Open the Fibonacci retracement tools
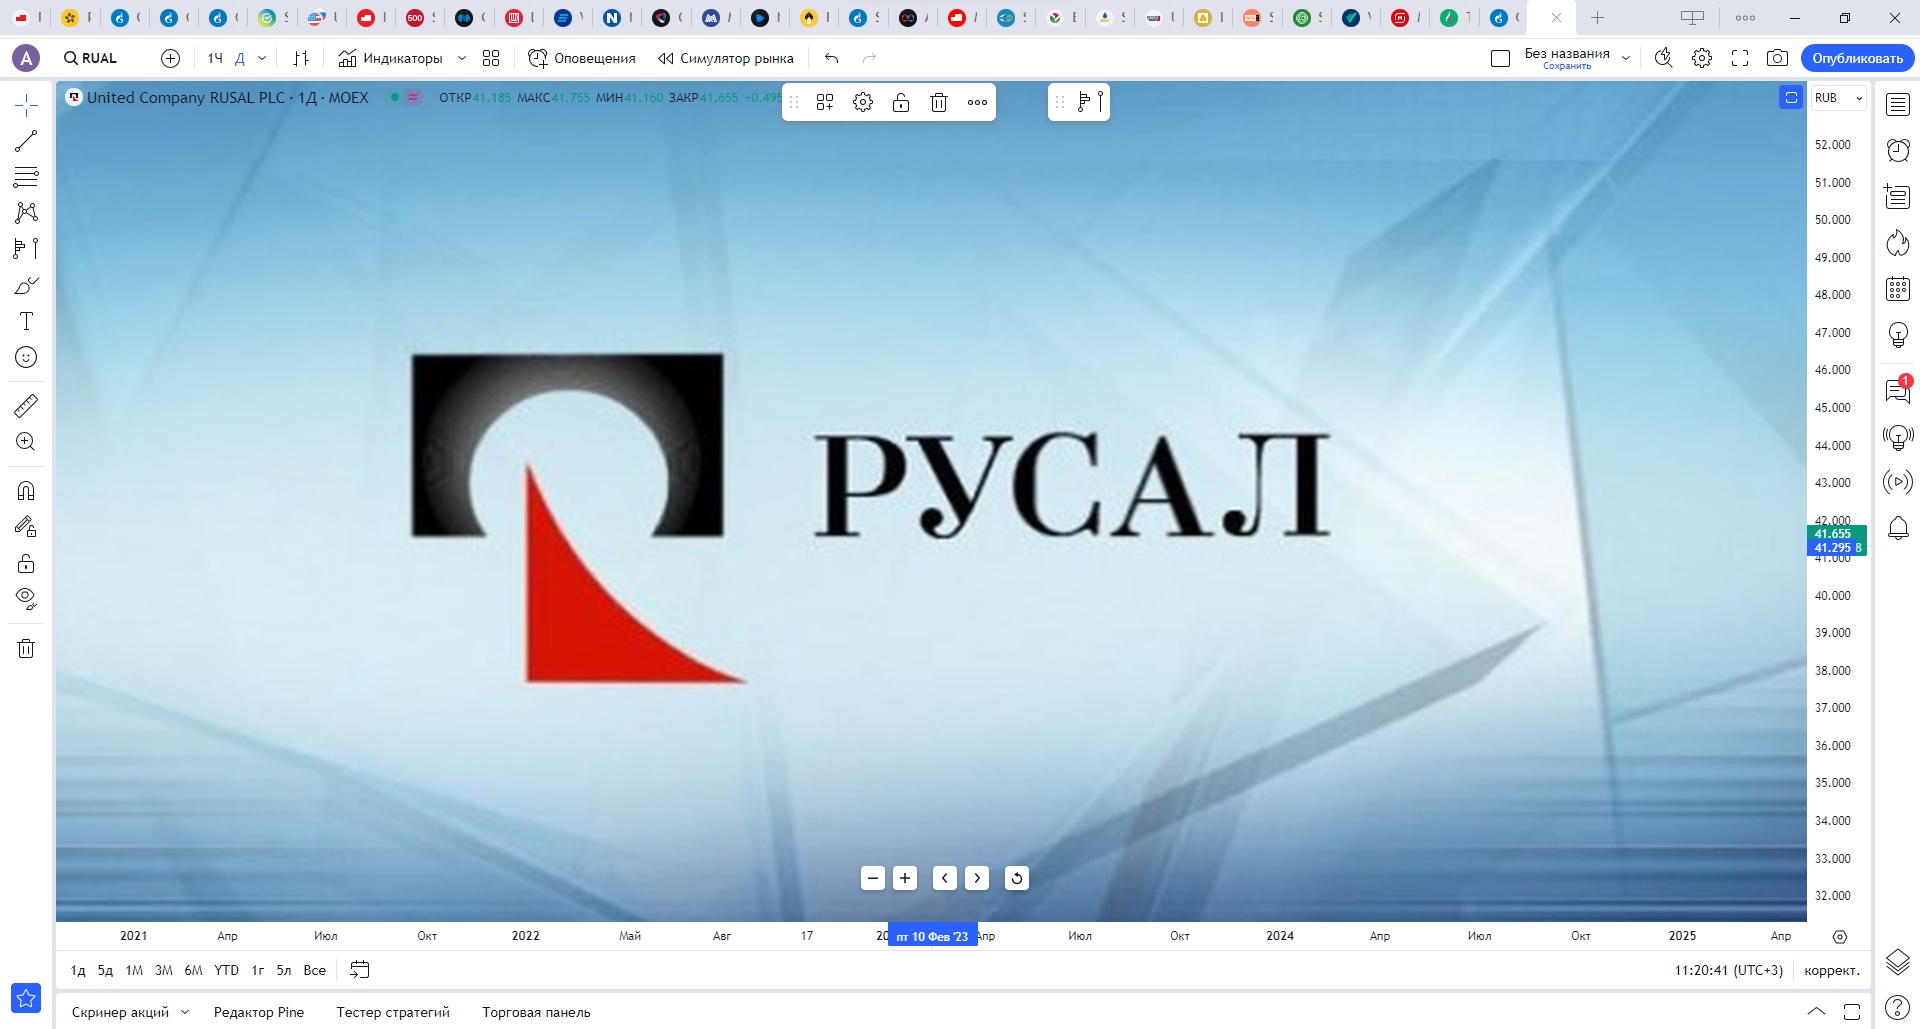Viewport: 1920px width, 1029px height. pos(26,177)
